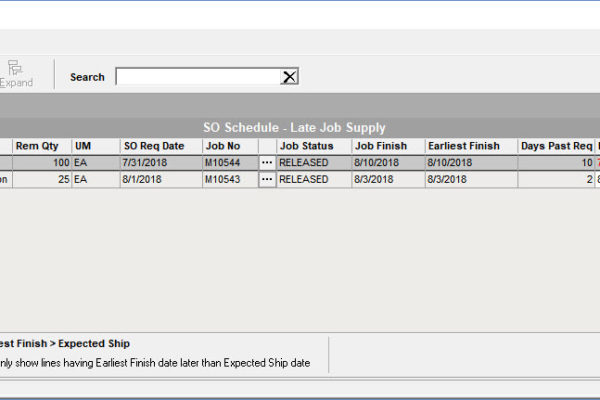
Task: Sort by Job Status column header
Action: point(314,146)
